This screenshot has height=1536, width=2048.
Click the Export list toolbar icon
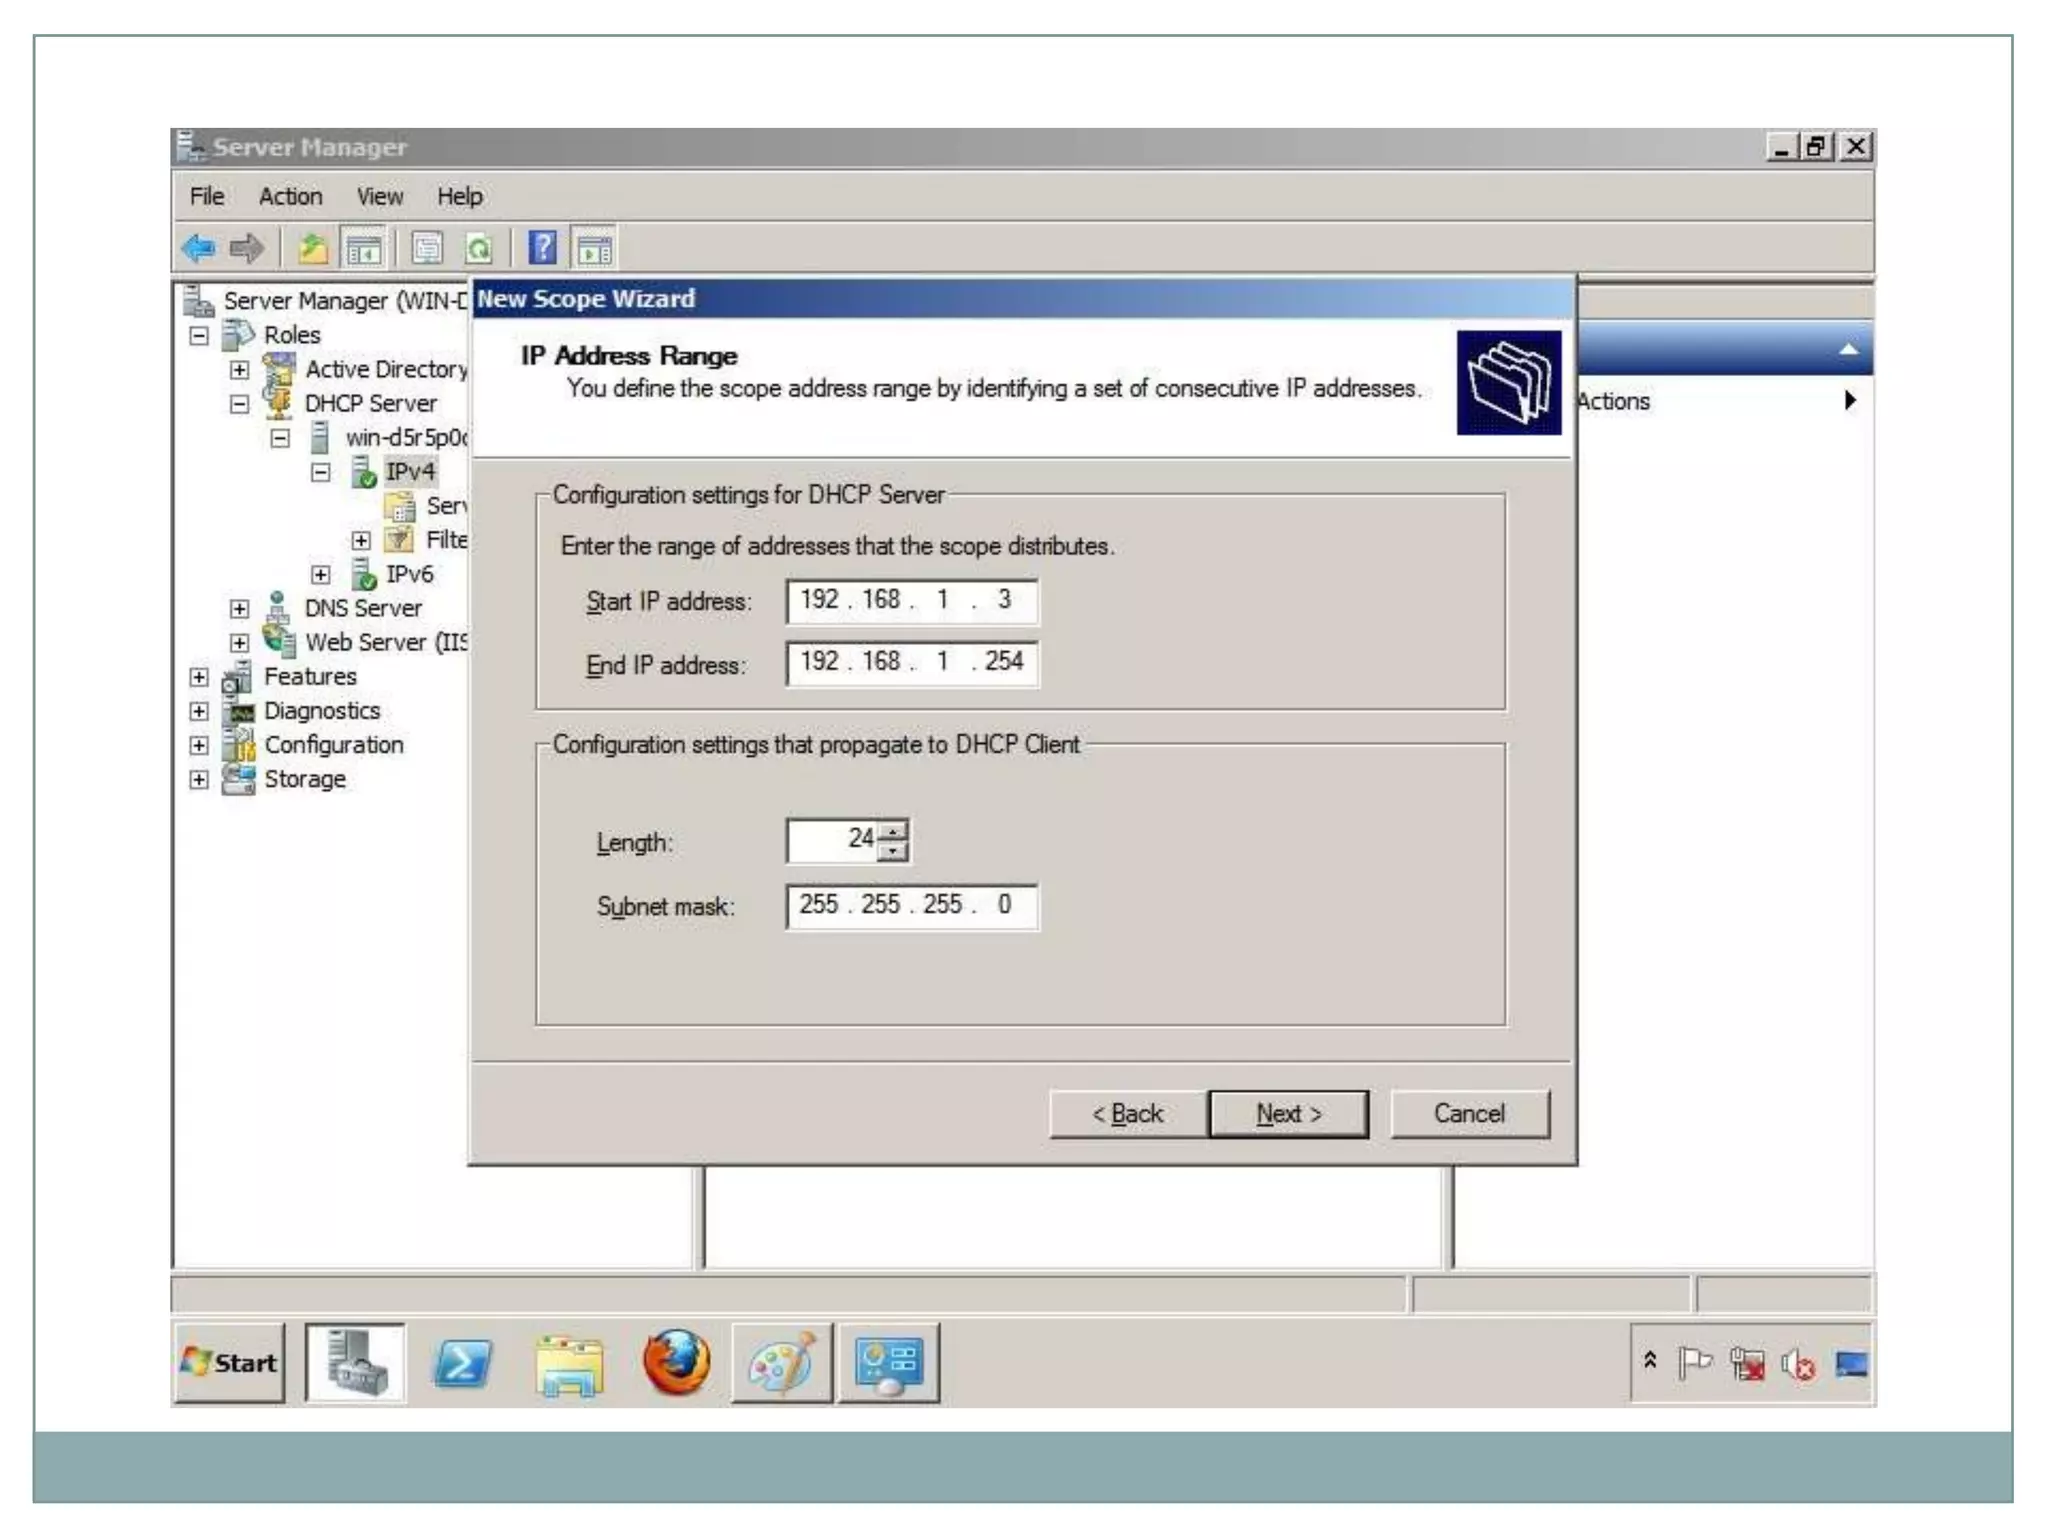pos(427,247)
